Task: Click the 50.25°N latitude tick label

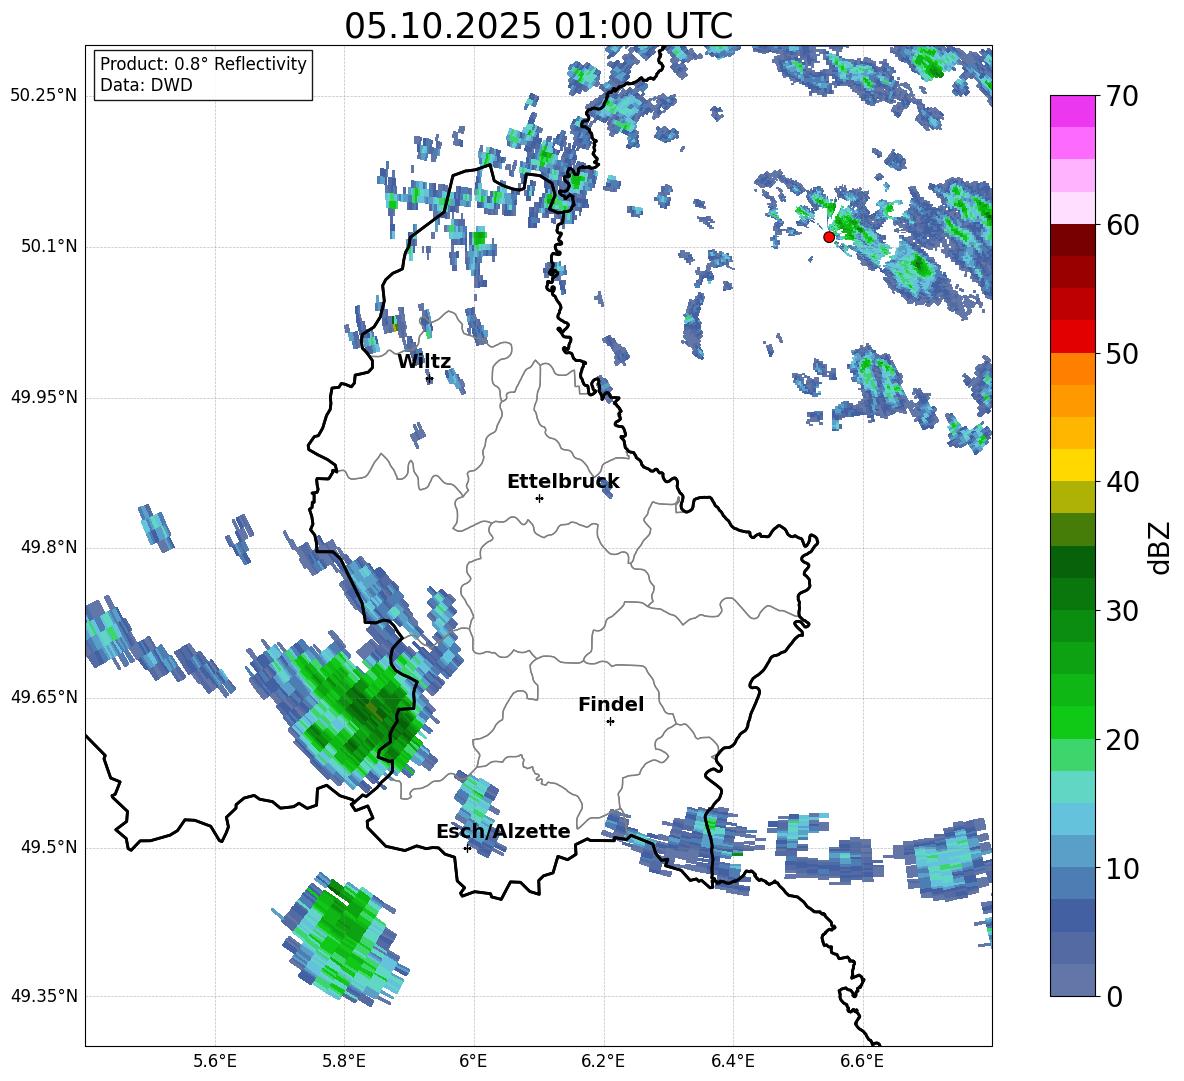Action: (44, 96)
